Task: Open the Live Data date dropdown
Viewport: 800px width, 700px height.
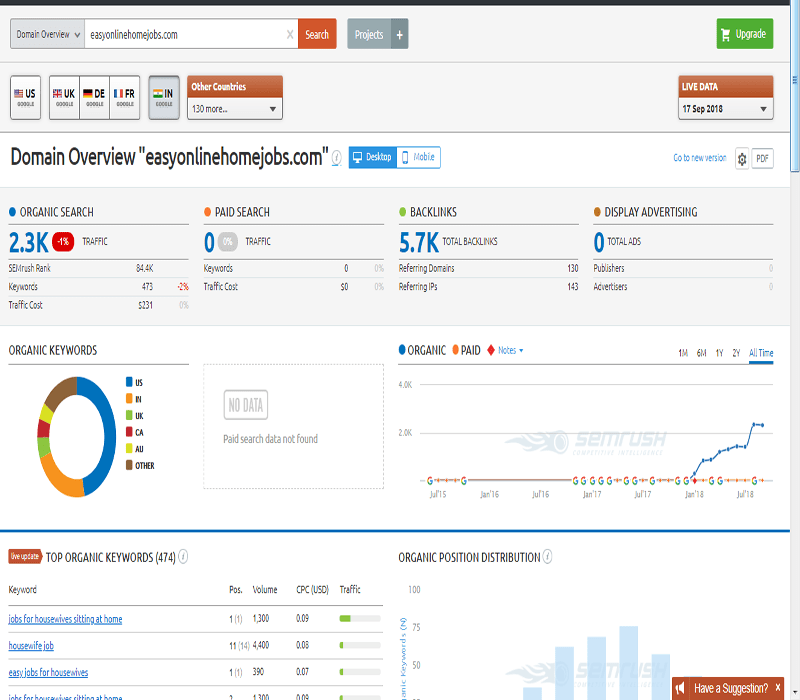Action: click(x=726, y=109)
